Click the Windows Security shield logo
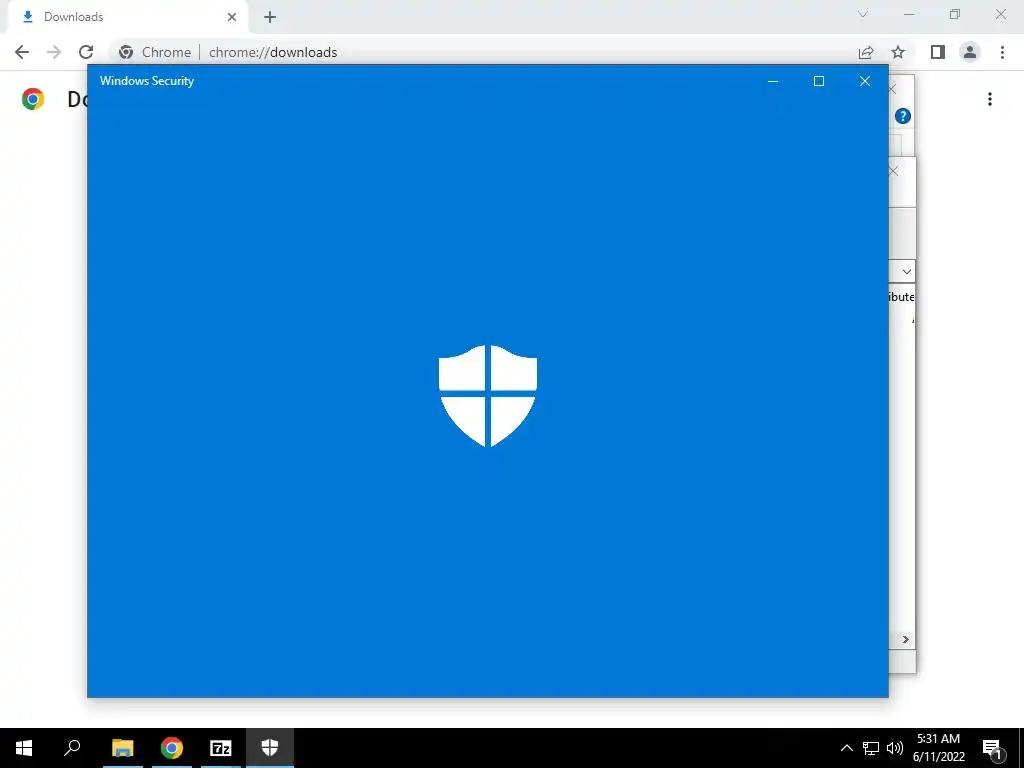The width and height of the screenshot is (1024, 768). coord(488,396)
